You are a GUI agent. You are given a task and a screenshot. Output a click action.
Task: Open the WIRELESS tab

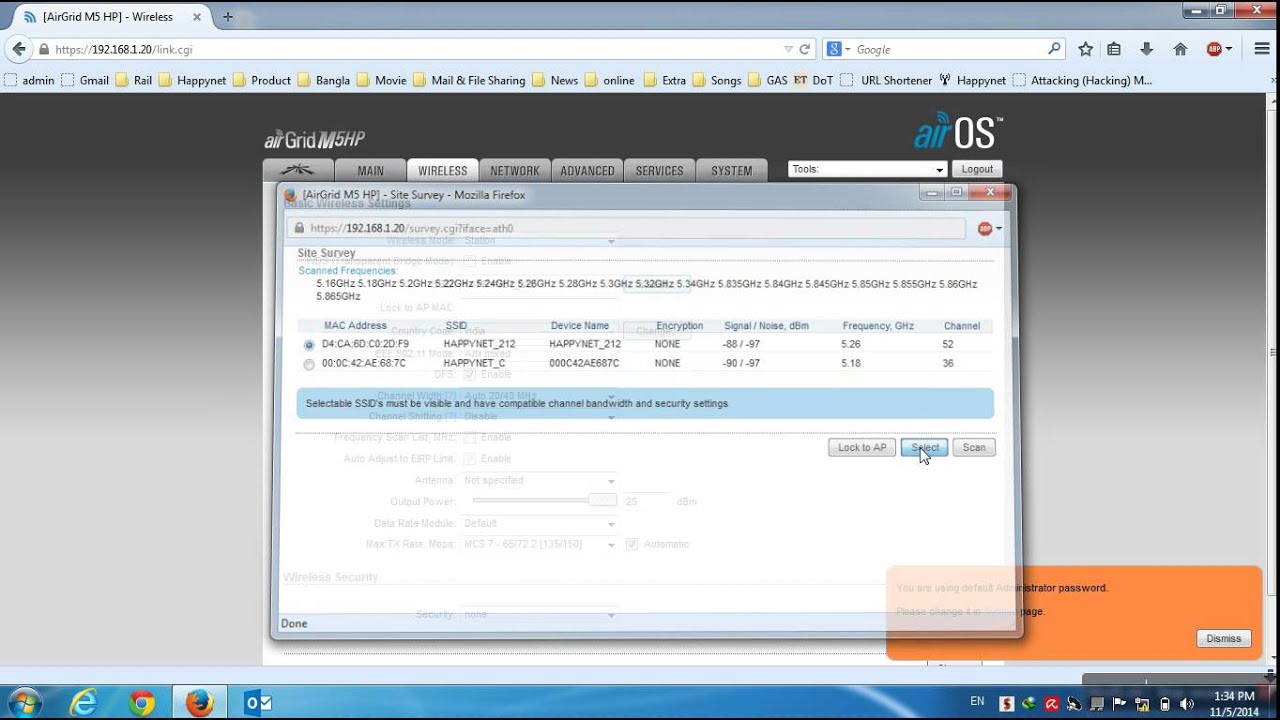443,171
